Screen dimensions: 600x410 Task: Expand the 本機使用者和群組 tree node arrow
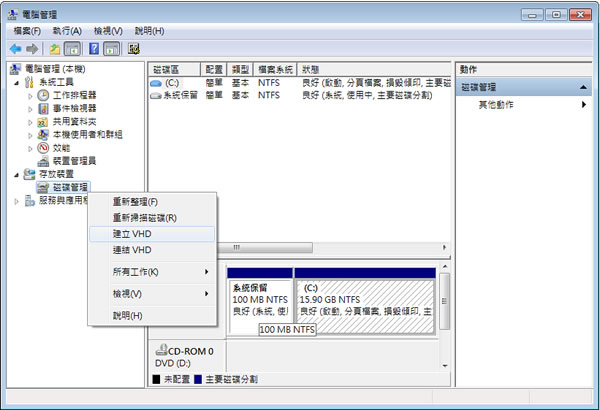tap(30, 134)
